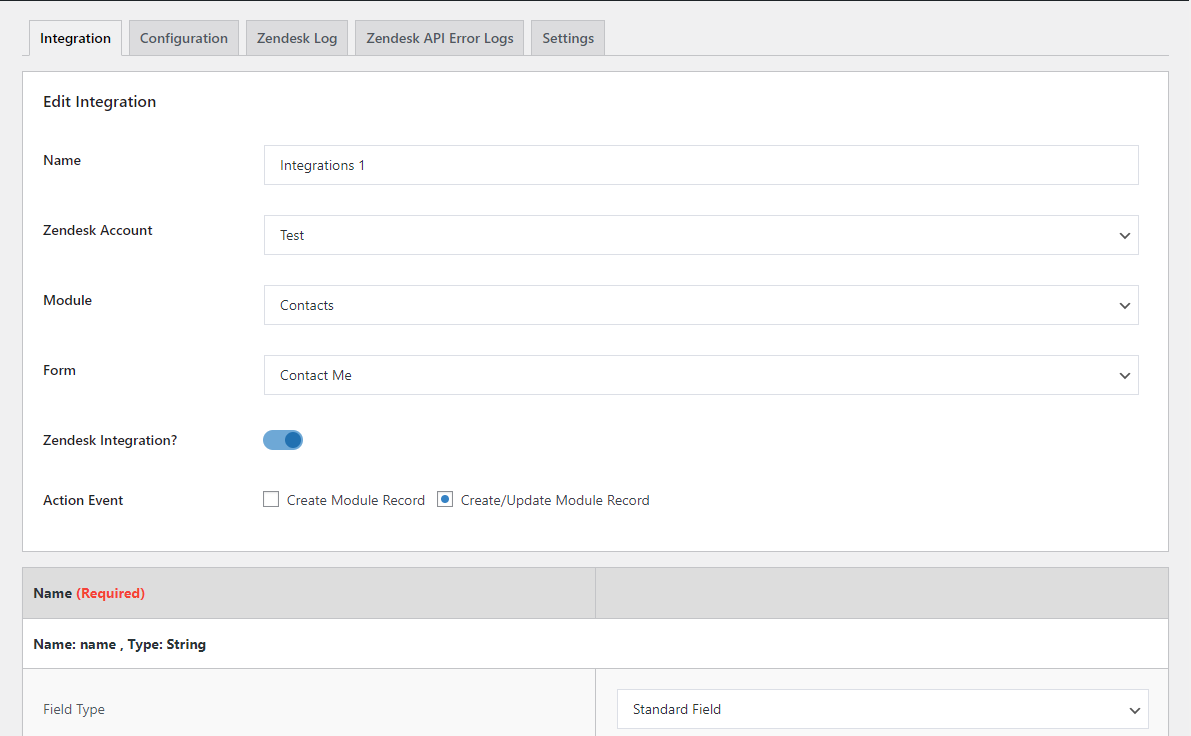Open the Form dropdown showing Contact Me
The image size is (1191, 736).
[701, 374]
